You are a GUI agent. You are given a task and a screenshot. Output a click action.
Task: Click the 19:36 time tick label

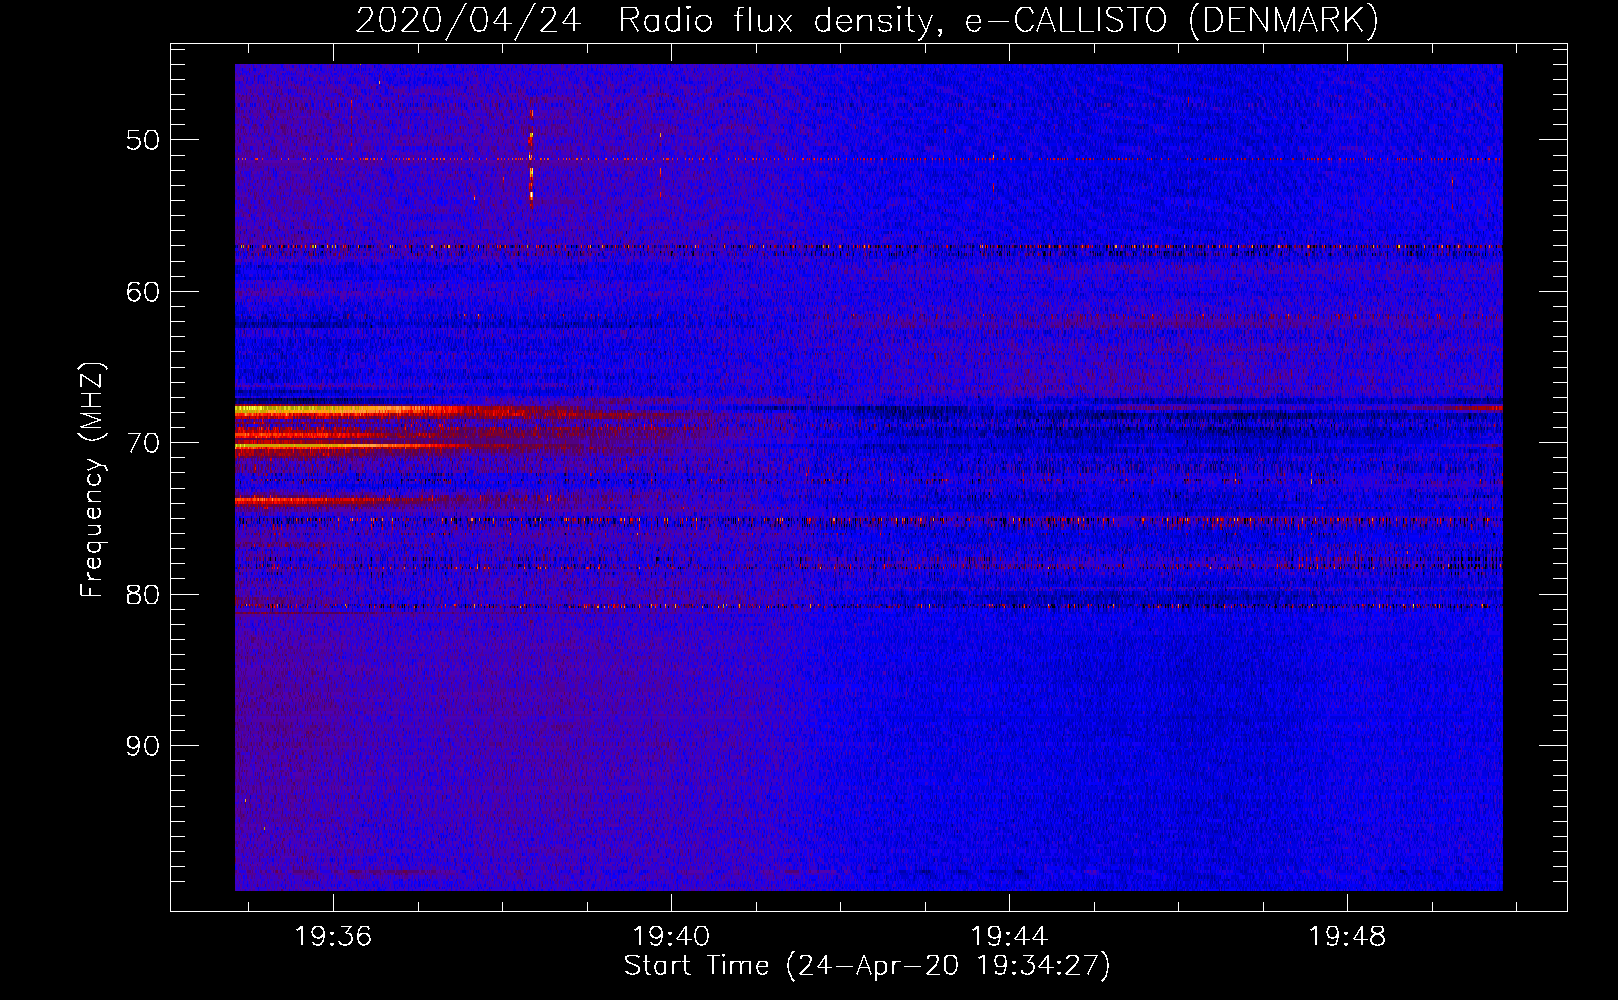(x=333, y=936)
